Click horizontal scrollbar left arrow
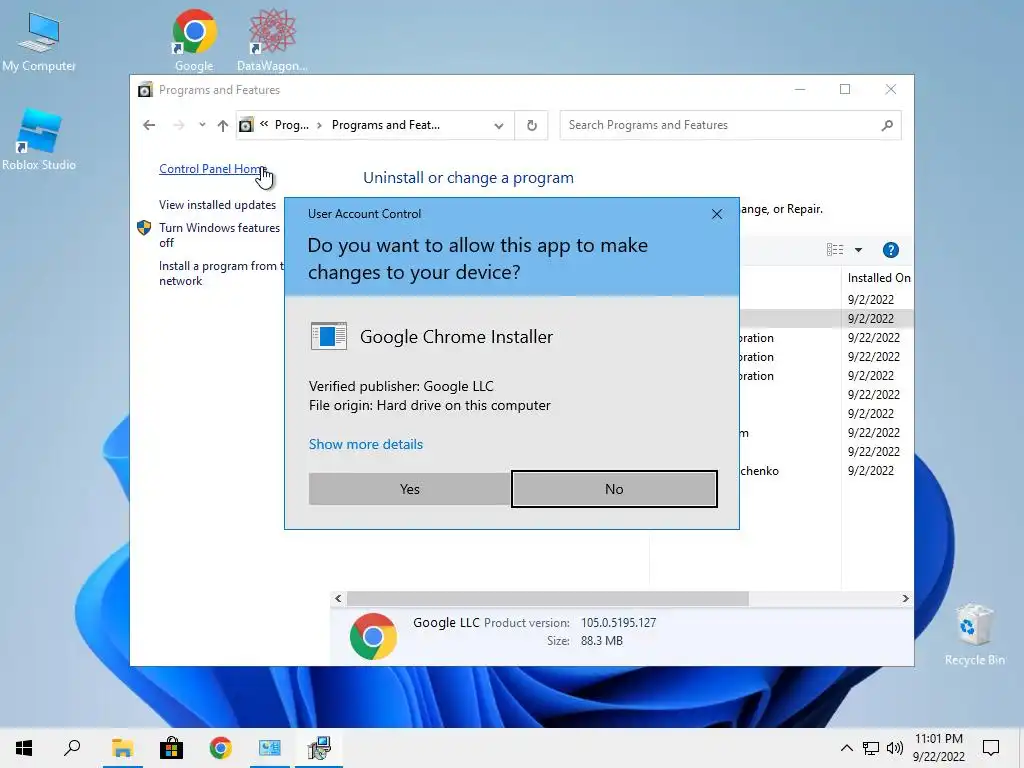Screen dimensions: 1024x768 pyautogui.click(x=338, y=598)
